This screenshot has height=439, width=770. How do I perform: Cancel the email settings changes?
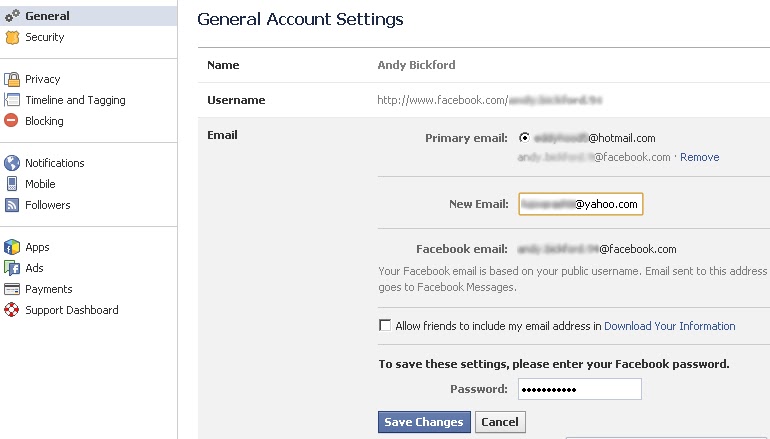point(500,422)
